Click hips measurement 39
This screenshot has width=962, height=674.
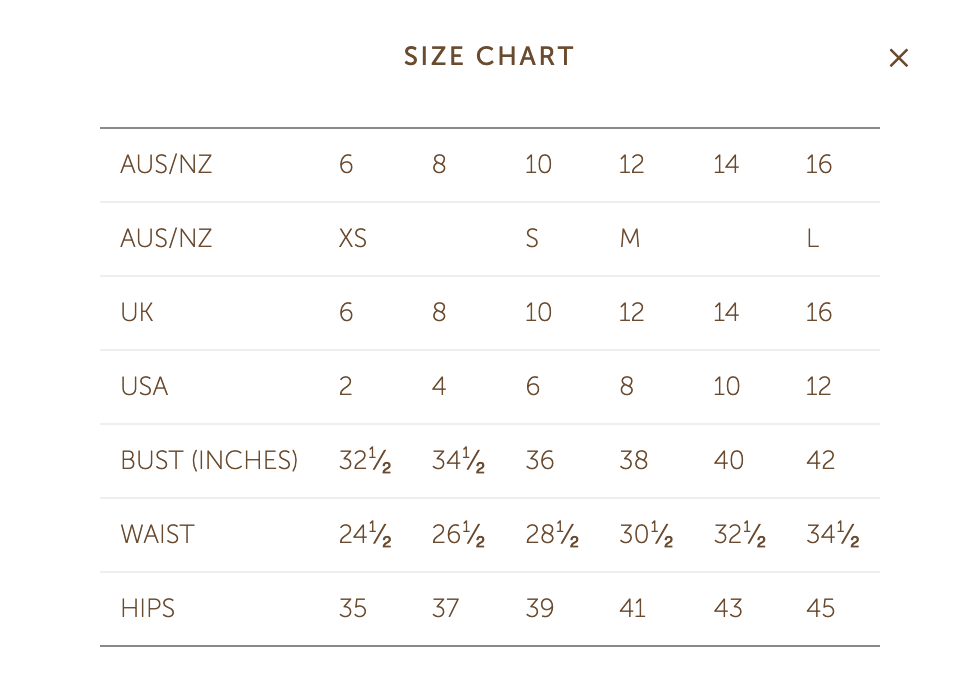(539, 608)
